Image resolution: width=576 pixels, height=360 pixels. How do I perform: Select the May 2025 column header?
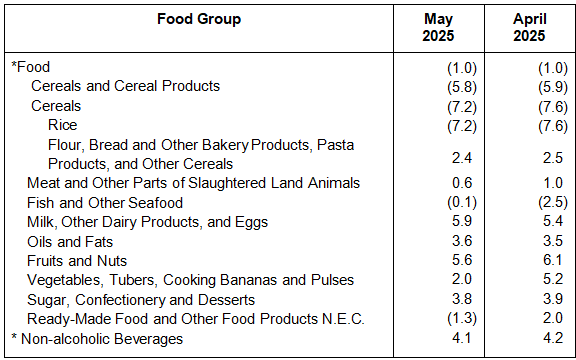[438, 28]
